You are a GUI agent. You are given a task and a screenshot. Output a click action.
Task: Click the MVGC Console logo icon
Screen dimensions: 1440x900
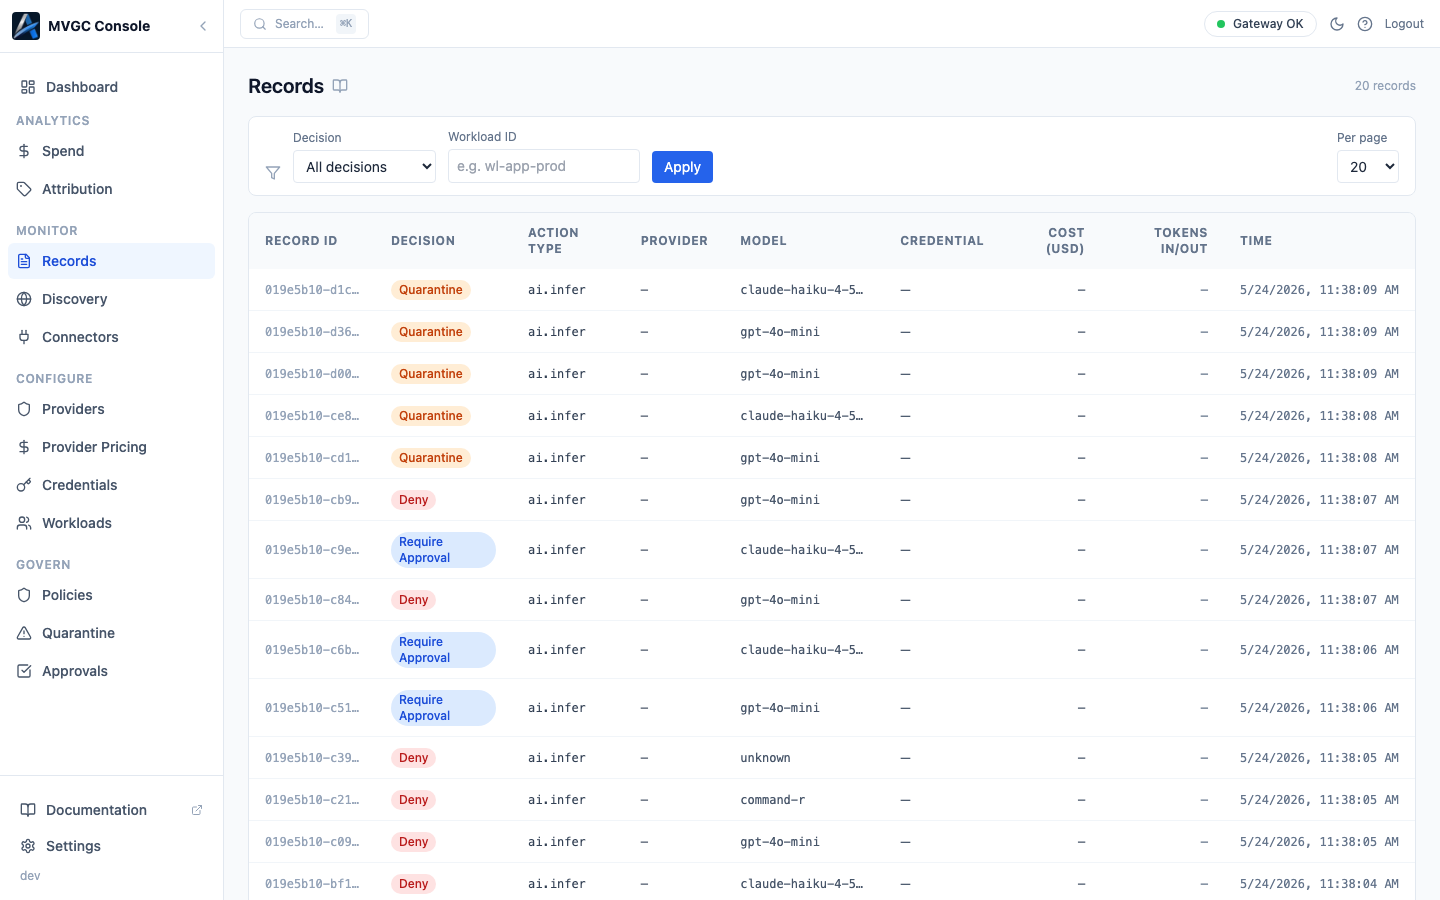[x=26, y=26]
